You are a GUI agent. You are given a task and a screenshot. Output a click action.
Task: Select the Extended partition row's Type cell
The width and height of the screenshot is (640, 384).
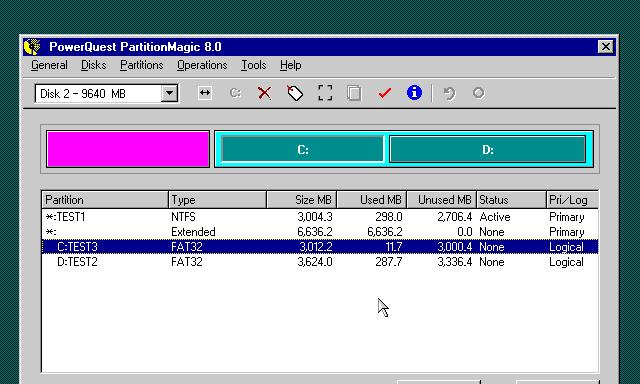click(x=193, y=232)
